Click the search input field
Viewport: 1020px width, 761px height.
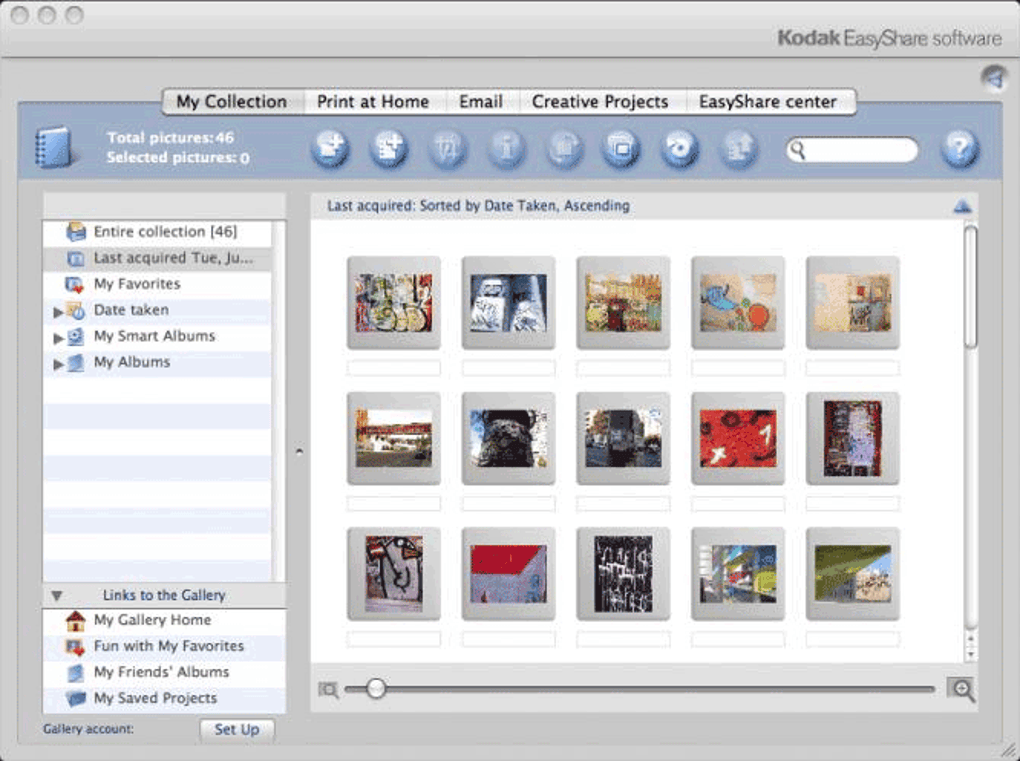pos(859,150)
